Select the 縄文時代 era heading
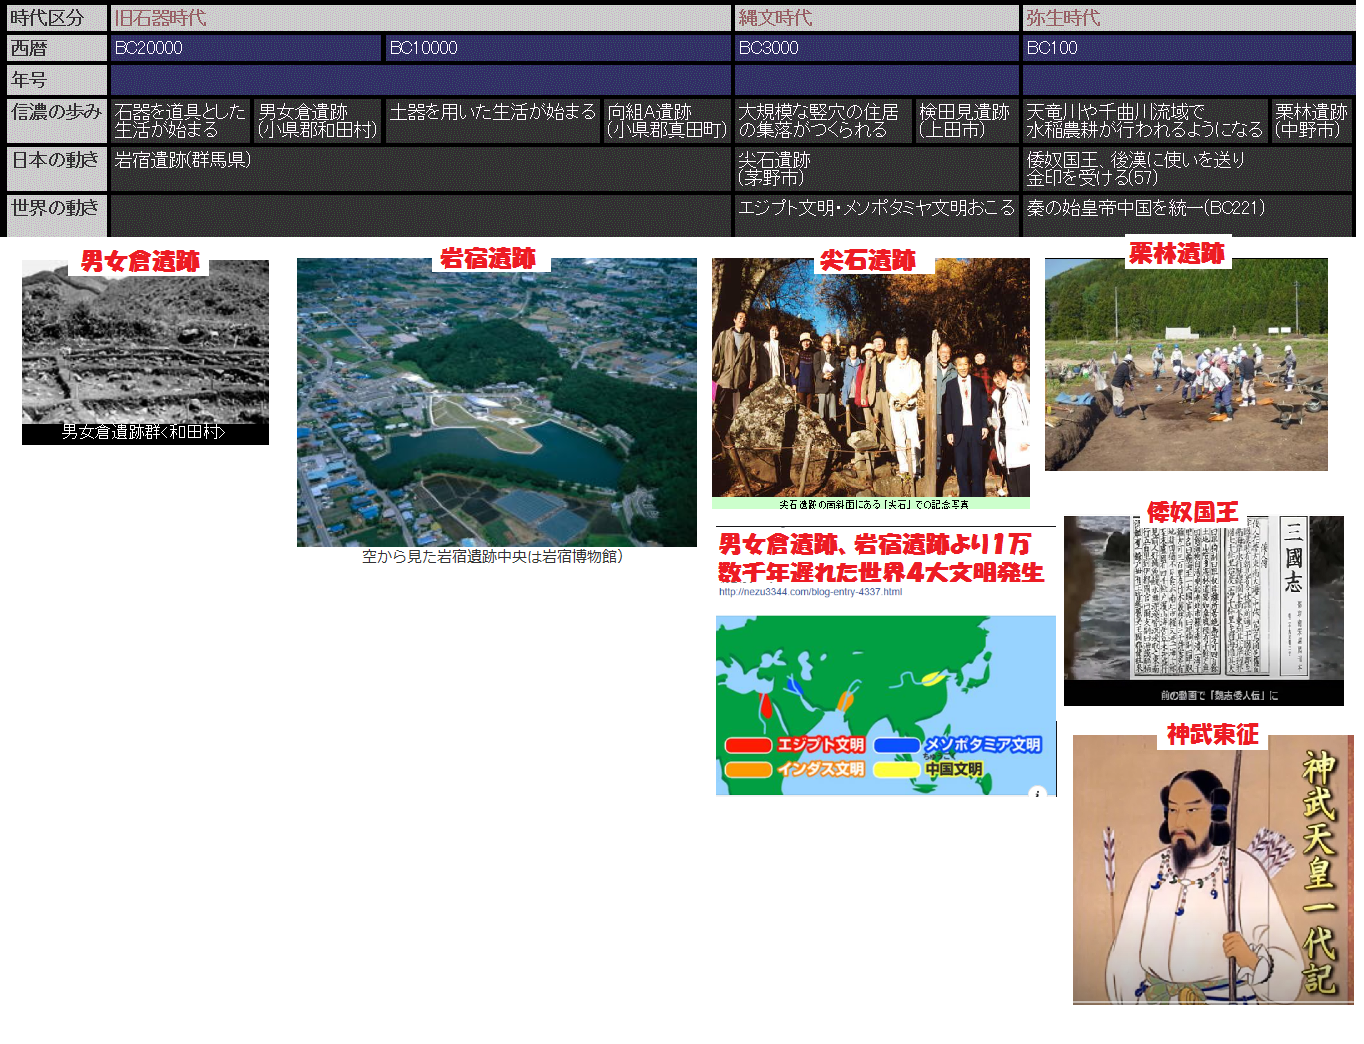The height and width of the screenshot is (1044, 1364). (x=775, y=18)
